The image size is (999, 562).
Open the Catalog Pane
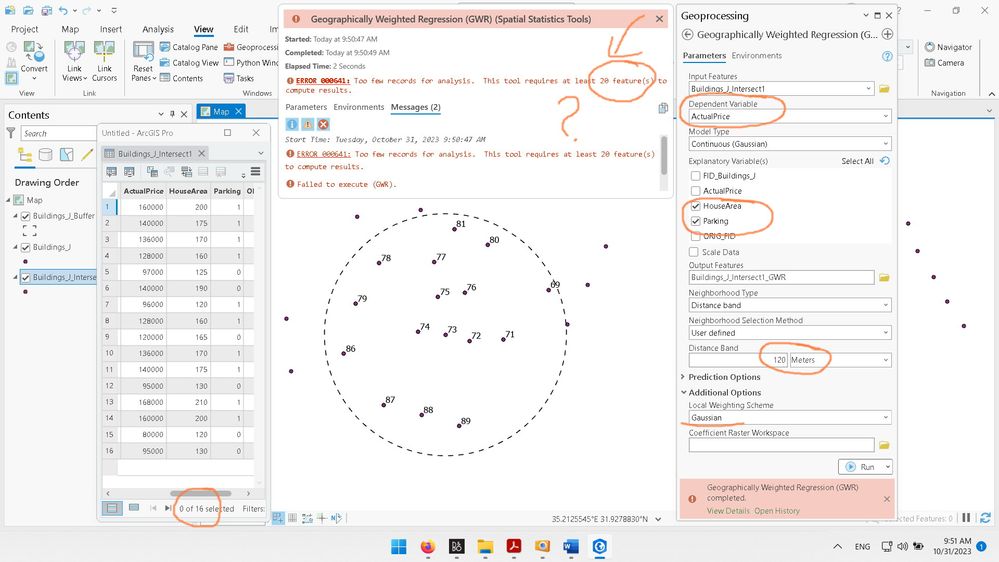coord(189,47)
